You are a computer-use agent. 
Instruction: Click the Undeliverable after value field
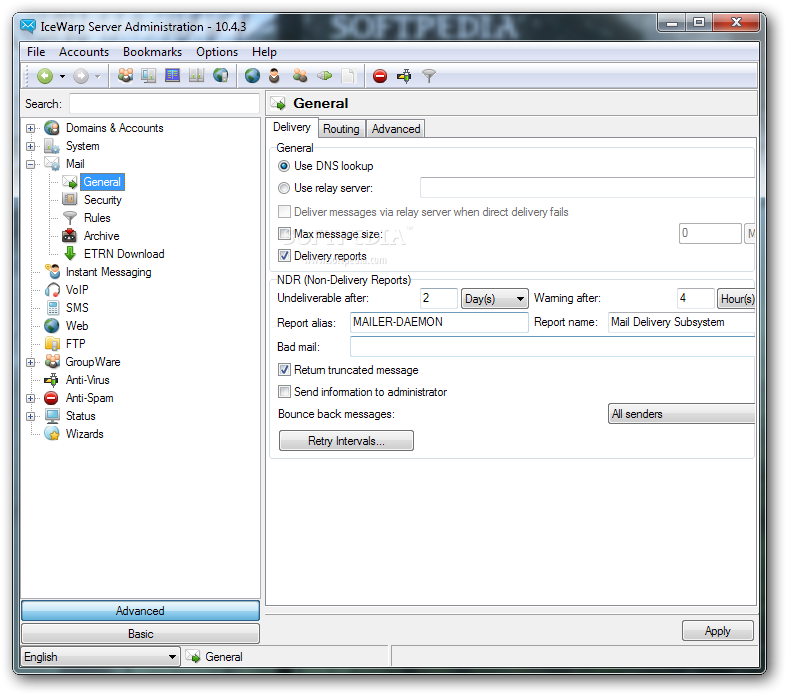click(x=439, y=298)
